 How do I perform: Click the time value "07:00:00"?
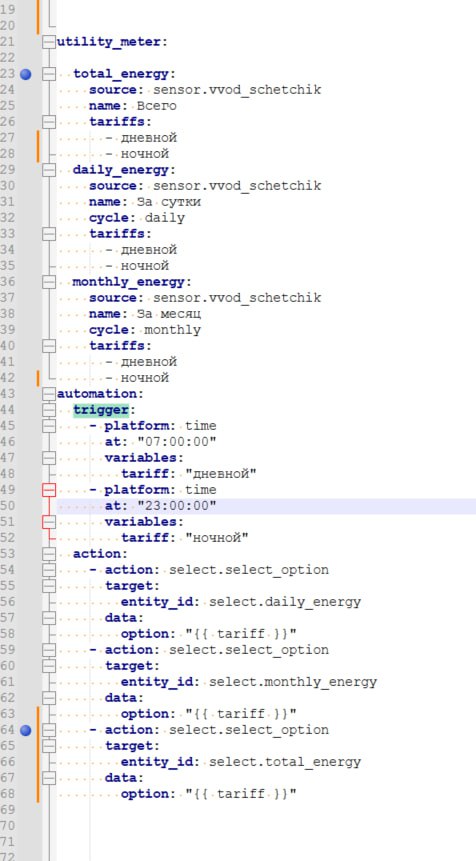[177, 442]
